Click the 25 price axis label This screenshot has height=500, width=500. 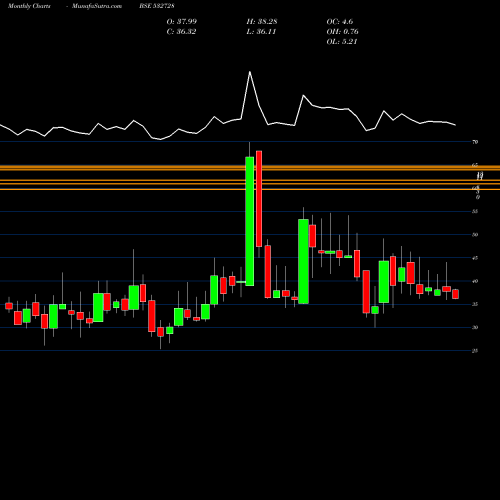(475, 351)
